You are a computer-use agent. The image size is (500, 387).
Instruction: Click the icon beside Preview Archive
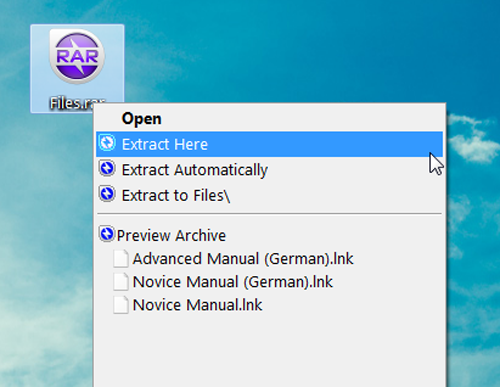[107, 234]
